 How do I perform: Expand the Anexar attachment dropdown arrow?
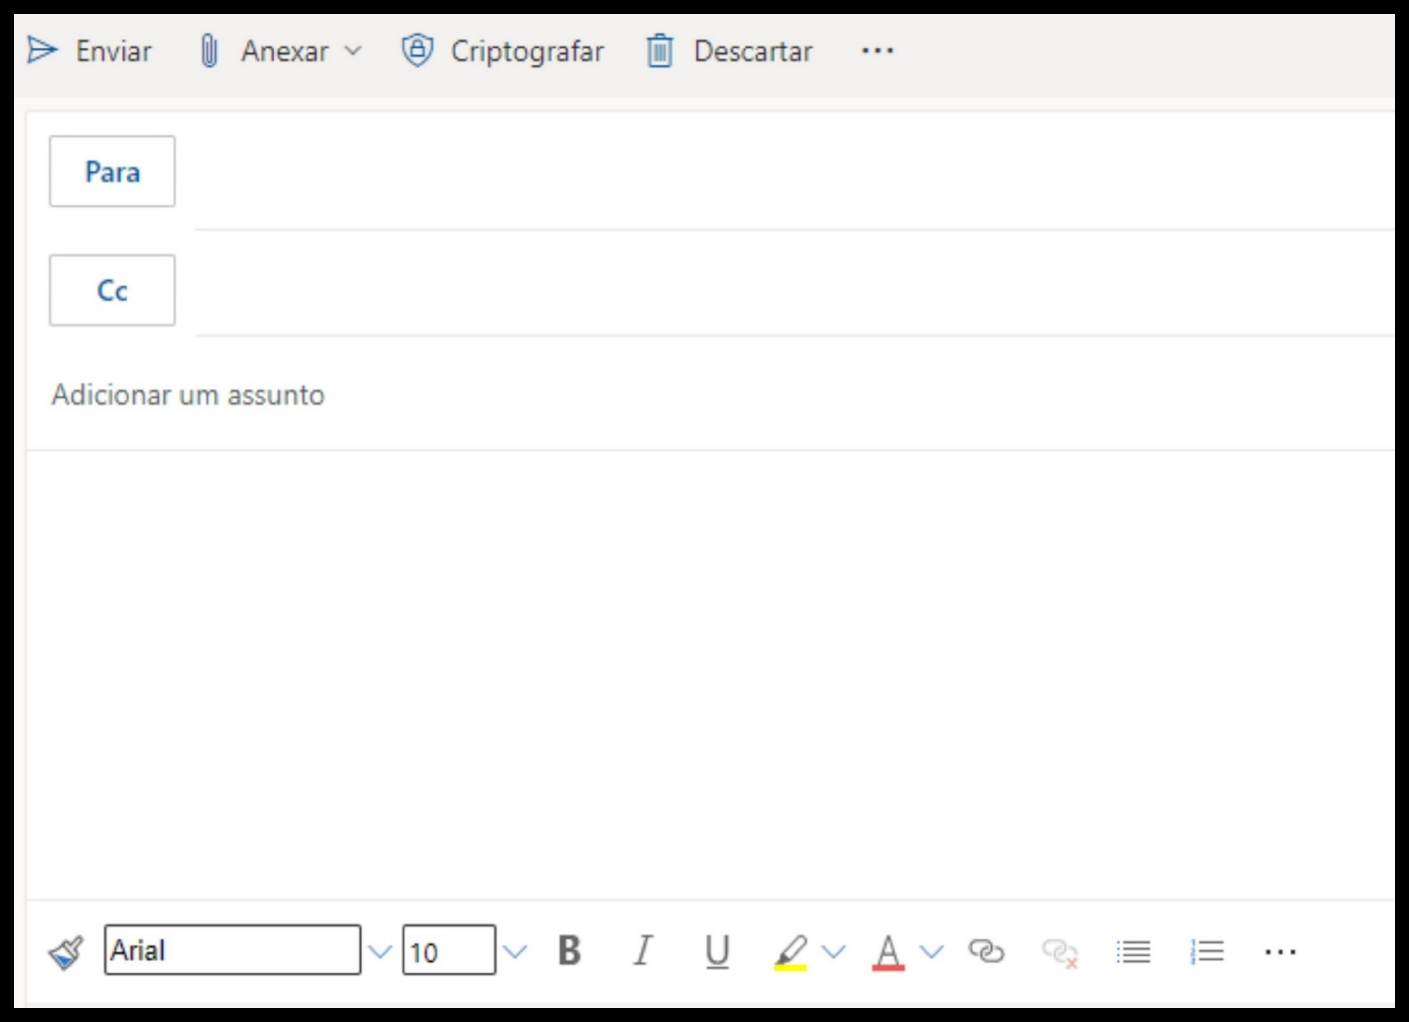[353, 50]
